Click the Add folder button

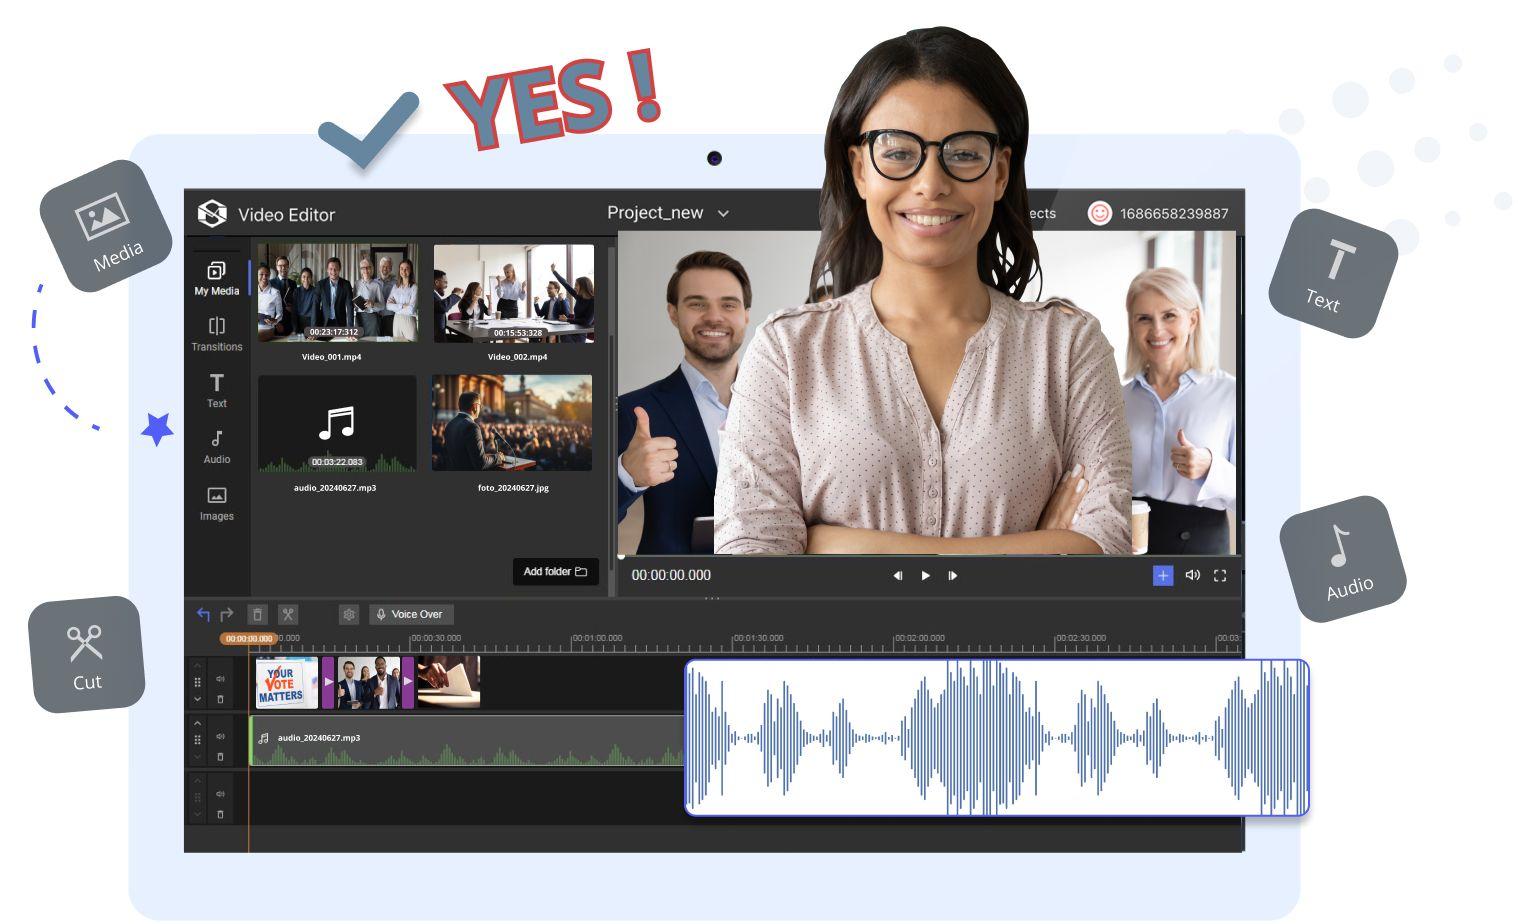[x=555, y=572]
